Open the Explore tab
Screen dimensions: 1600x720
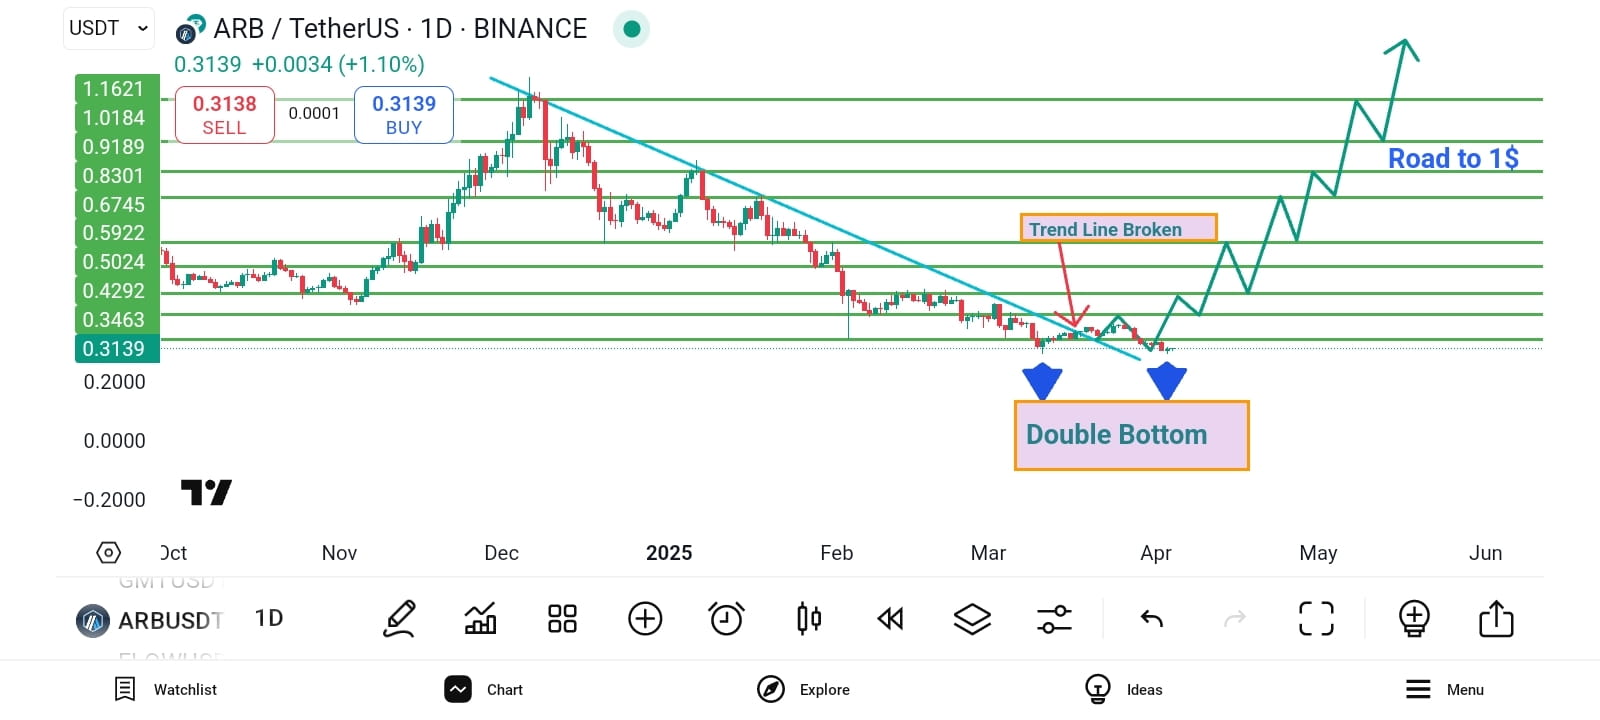[x=804, y=689]
